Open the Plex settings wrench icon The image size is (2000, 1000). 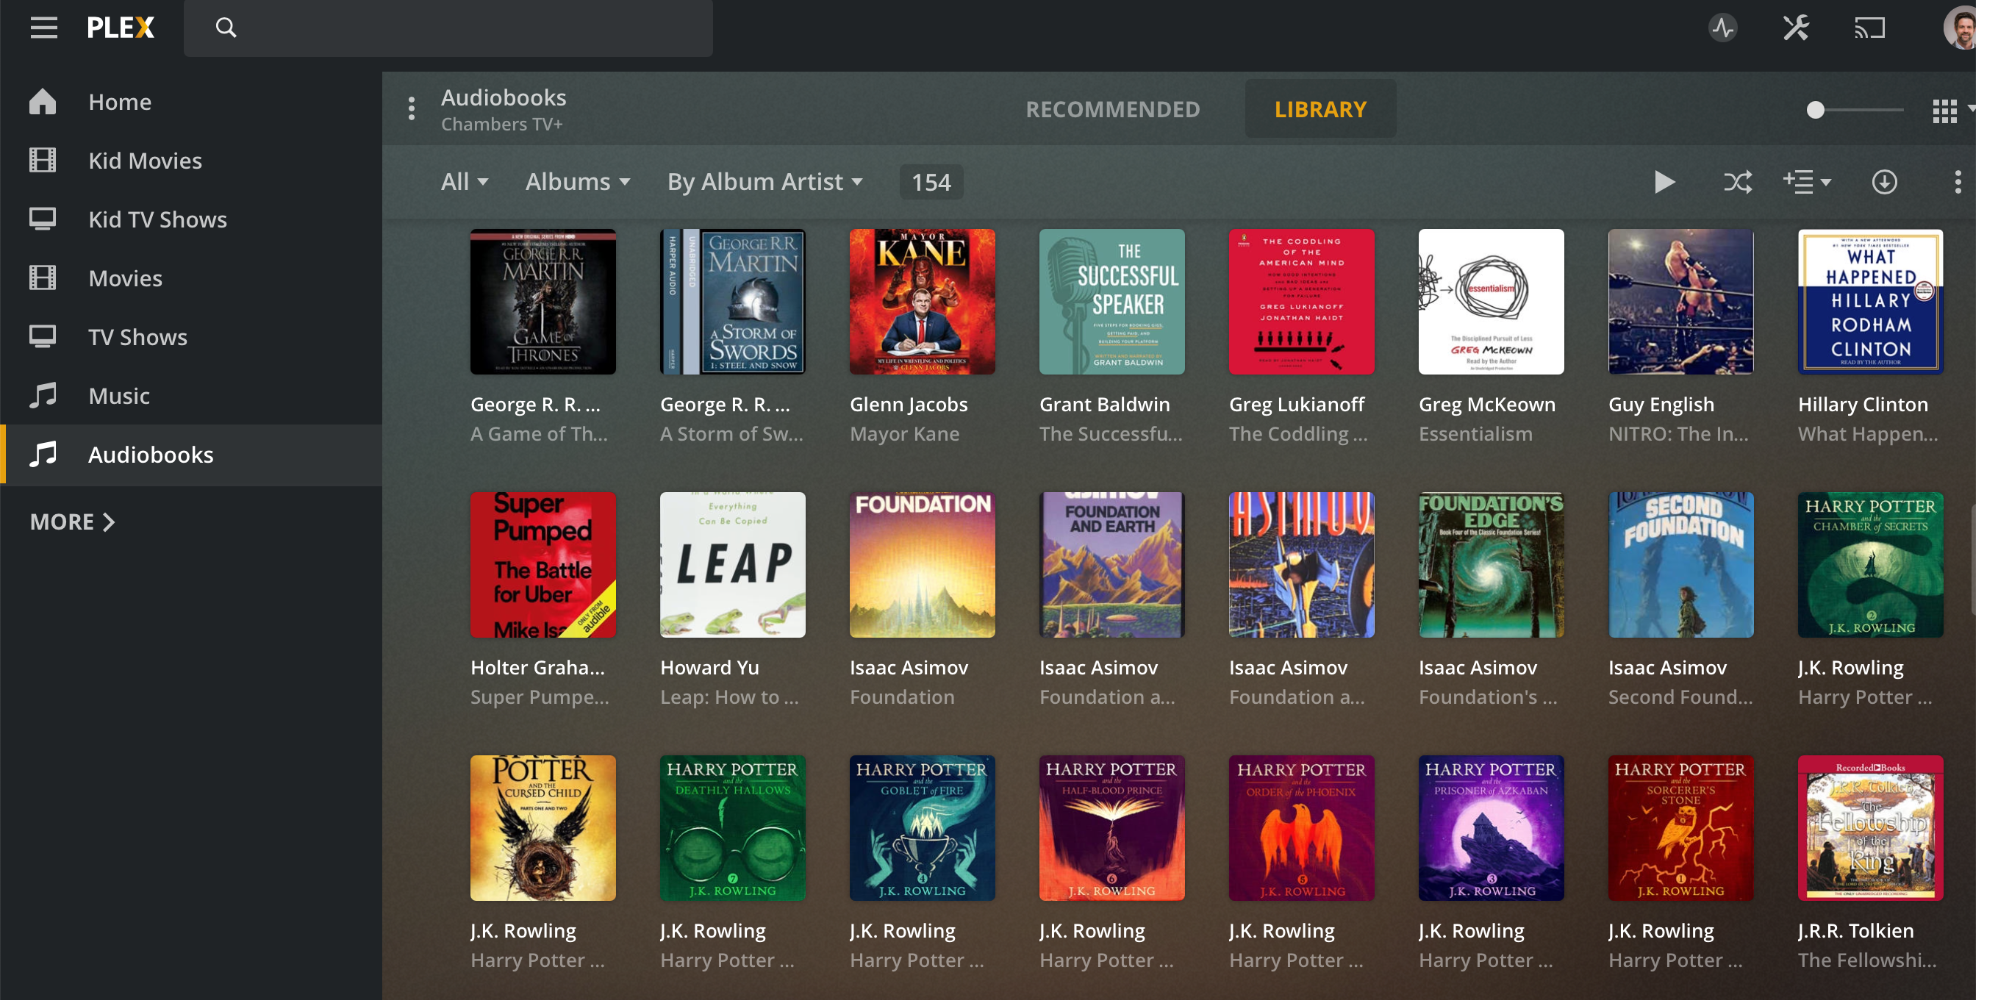coord(1796,28)
